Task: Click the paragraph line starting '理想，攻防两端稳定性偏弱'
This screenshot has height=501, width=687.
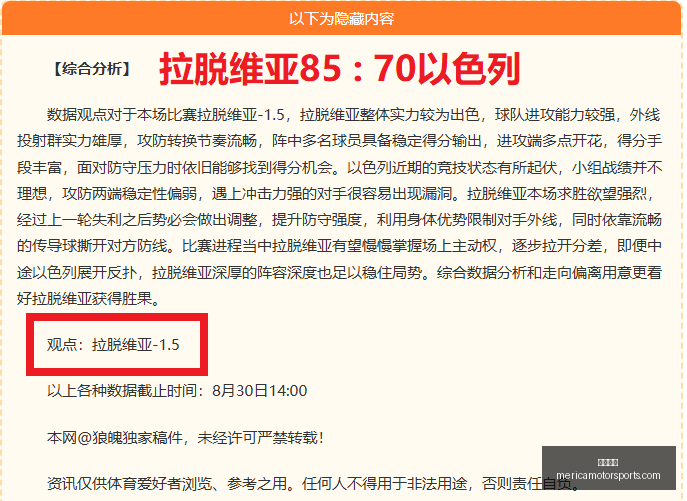Action: pyautogui.click(x=336, y=193)
